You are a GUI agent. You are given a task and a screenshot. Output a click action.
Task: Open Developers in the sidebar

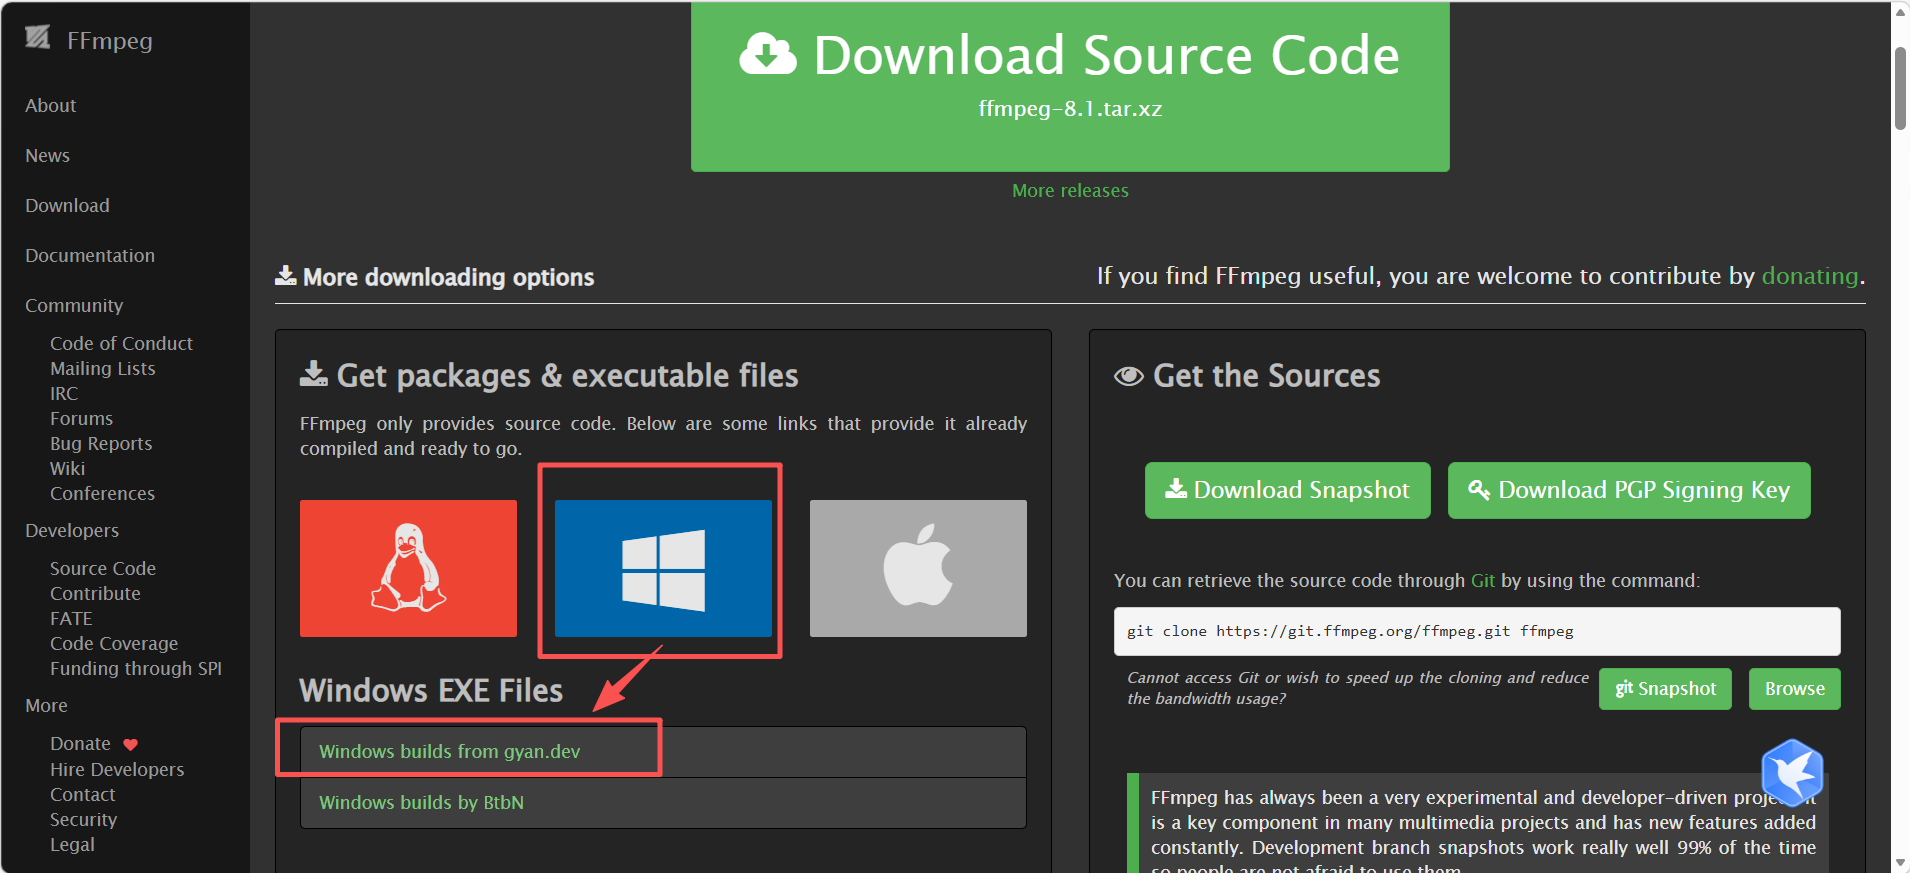pos(72,531)
